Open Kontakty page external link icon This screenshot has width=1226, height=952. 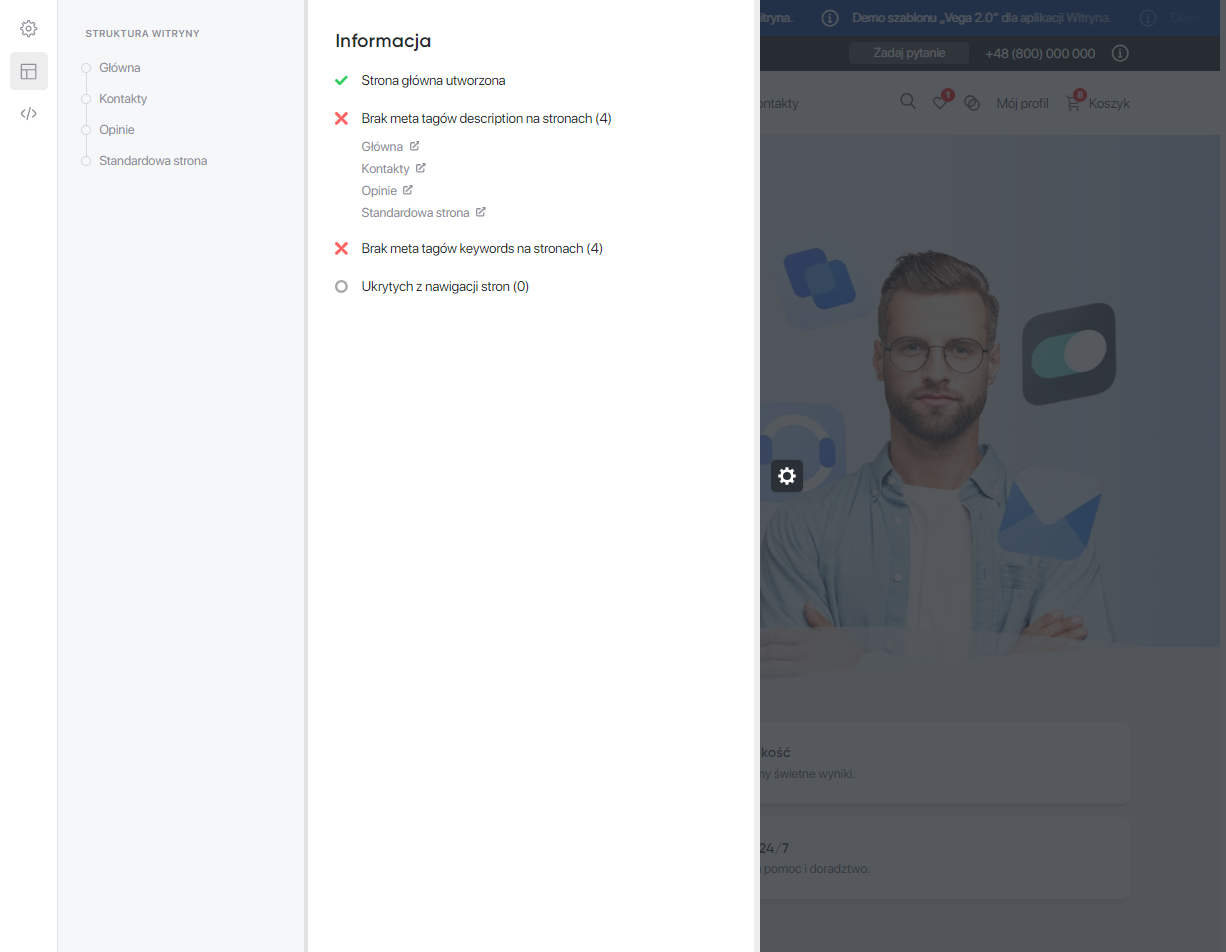(421, 168)
